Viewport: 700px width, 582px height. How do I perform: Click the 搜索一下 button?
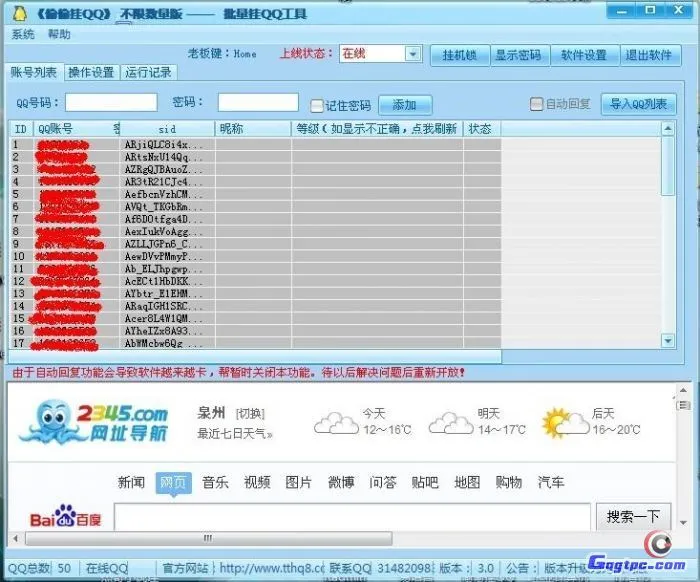pos(633,517)
